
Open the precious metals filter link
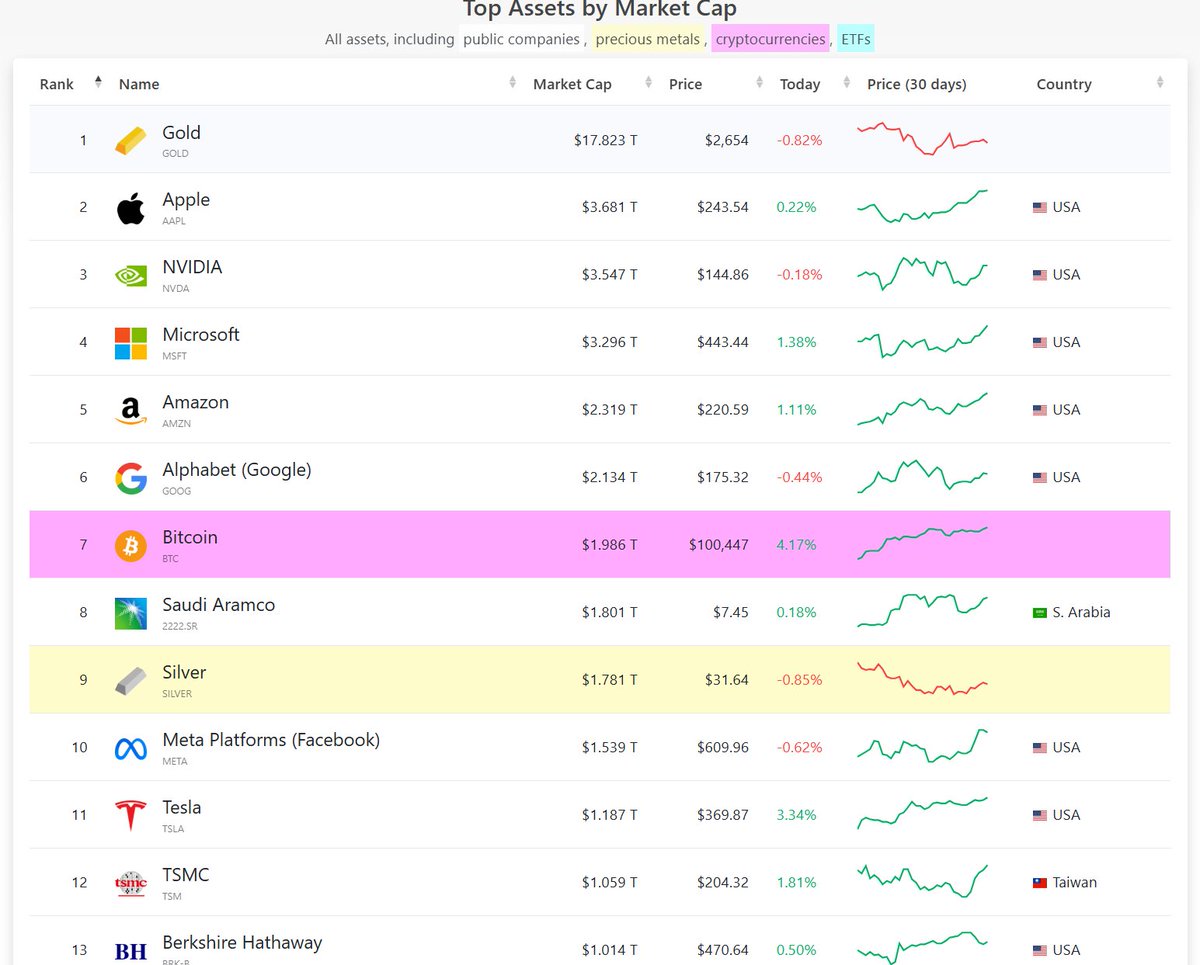pos(649,39)
